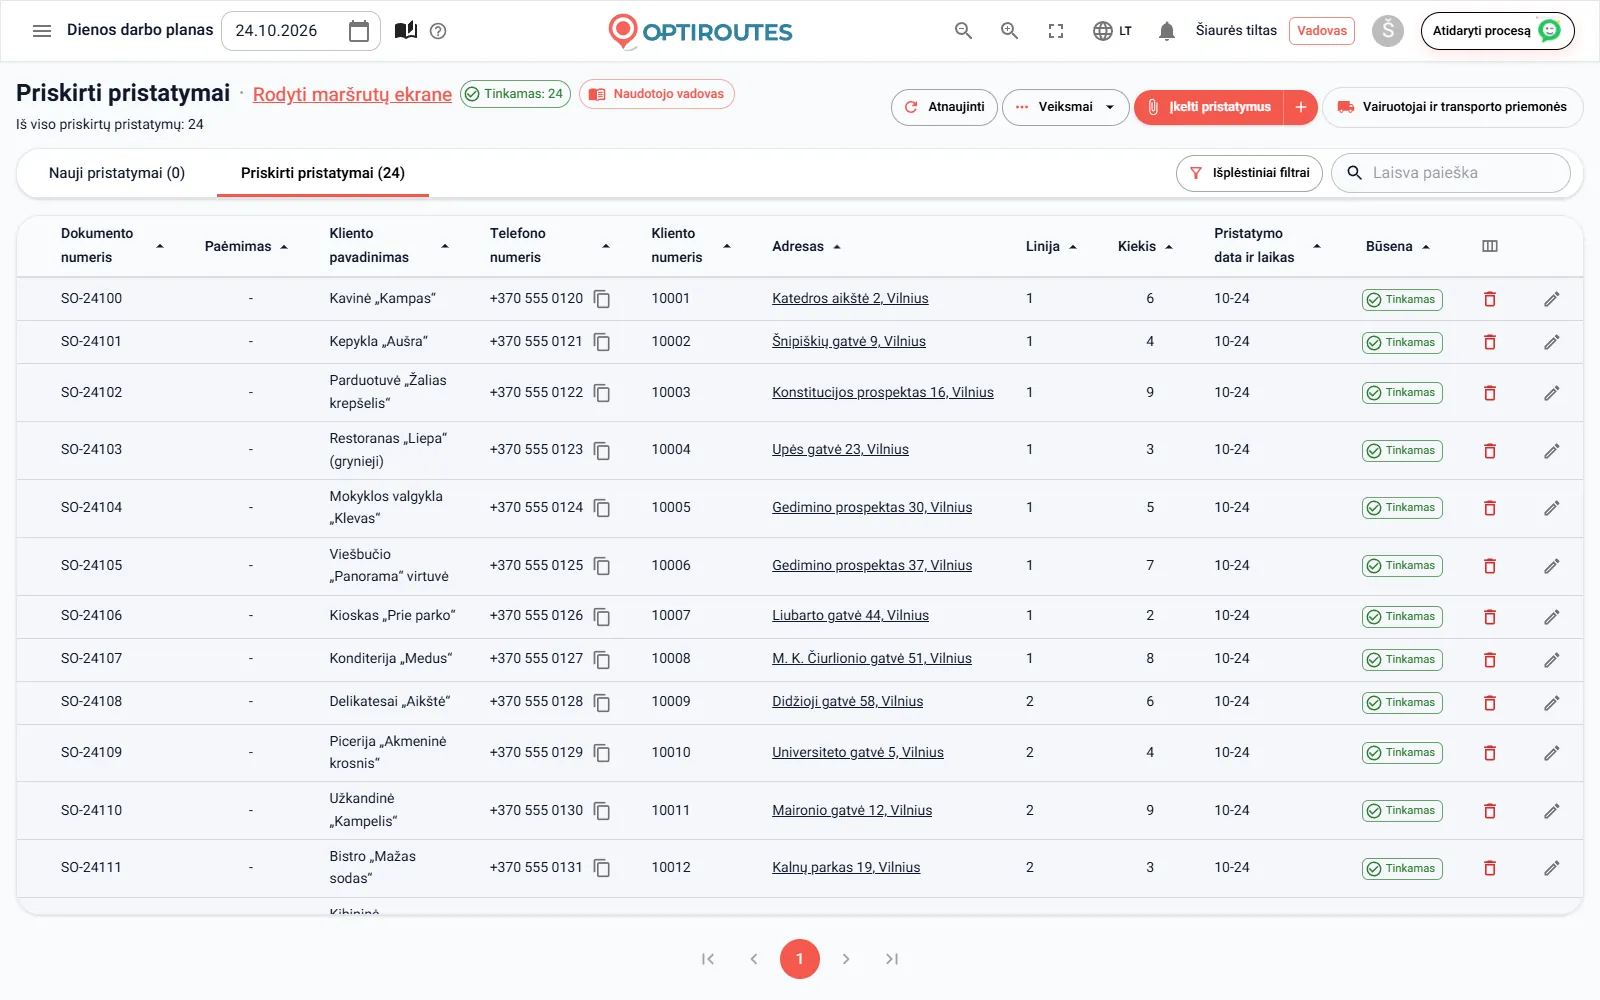Viewport: 1600px width, 1000px height.
Task: Sort by Linija column
Action: pyautogui.click(x=1051, y=246)
